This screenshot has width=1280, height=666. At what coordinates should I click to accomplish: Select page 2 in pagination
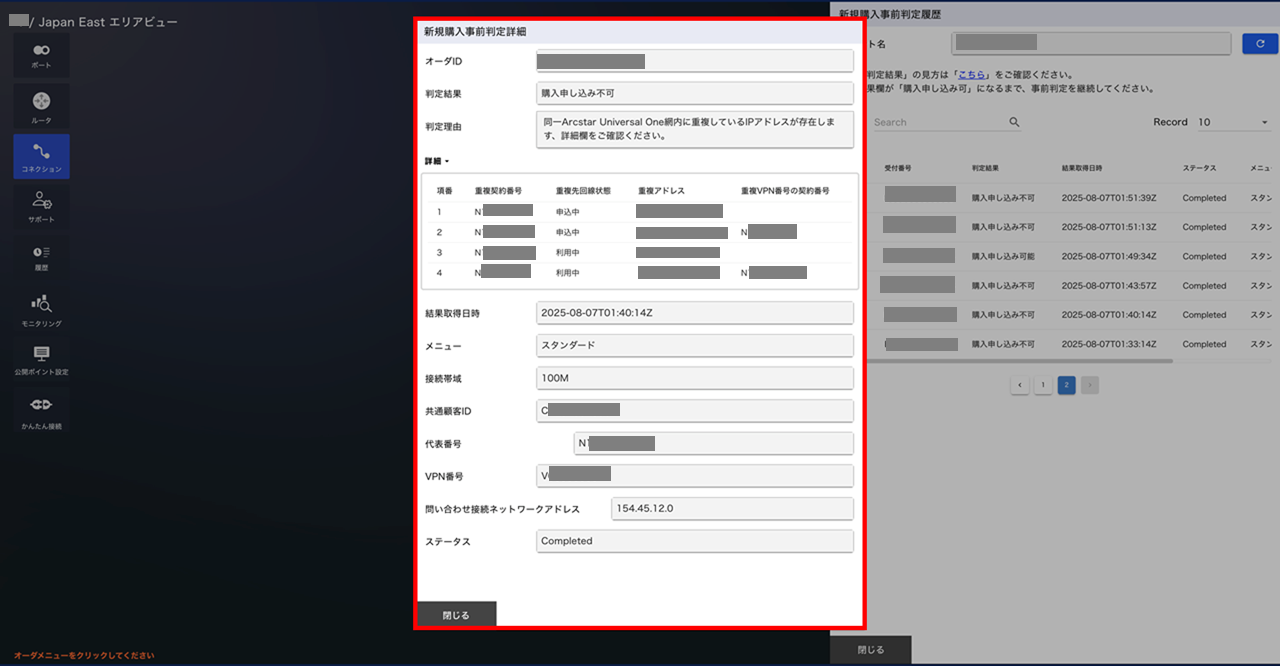1067,384
